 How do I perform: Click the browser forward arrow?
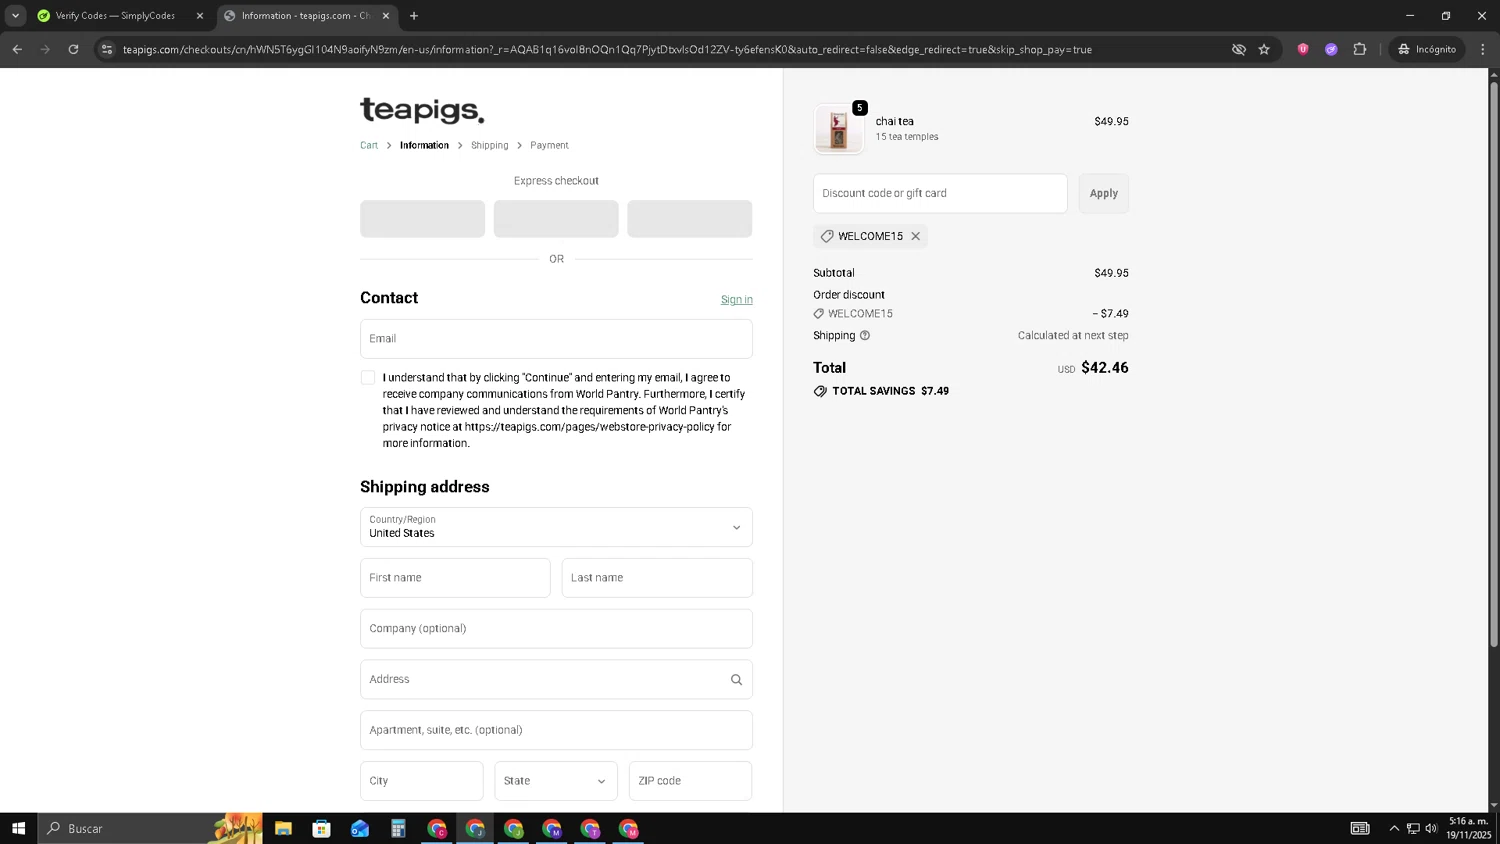pyautogui.click(x=45, y=49)
